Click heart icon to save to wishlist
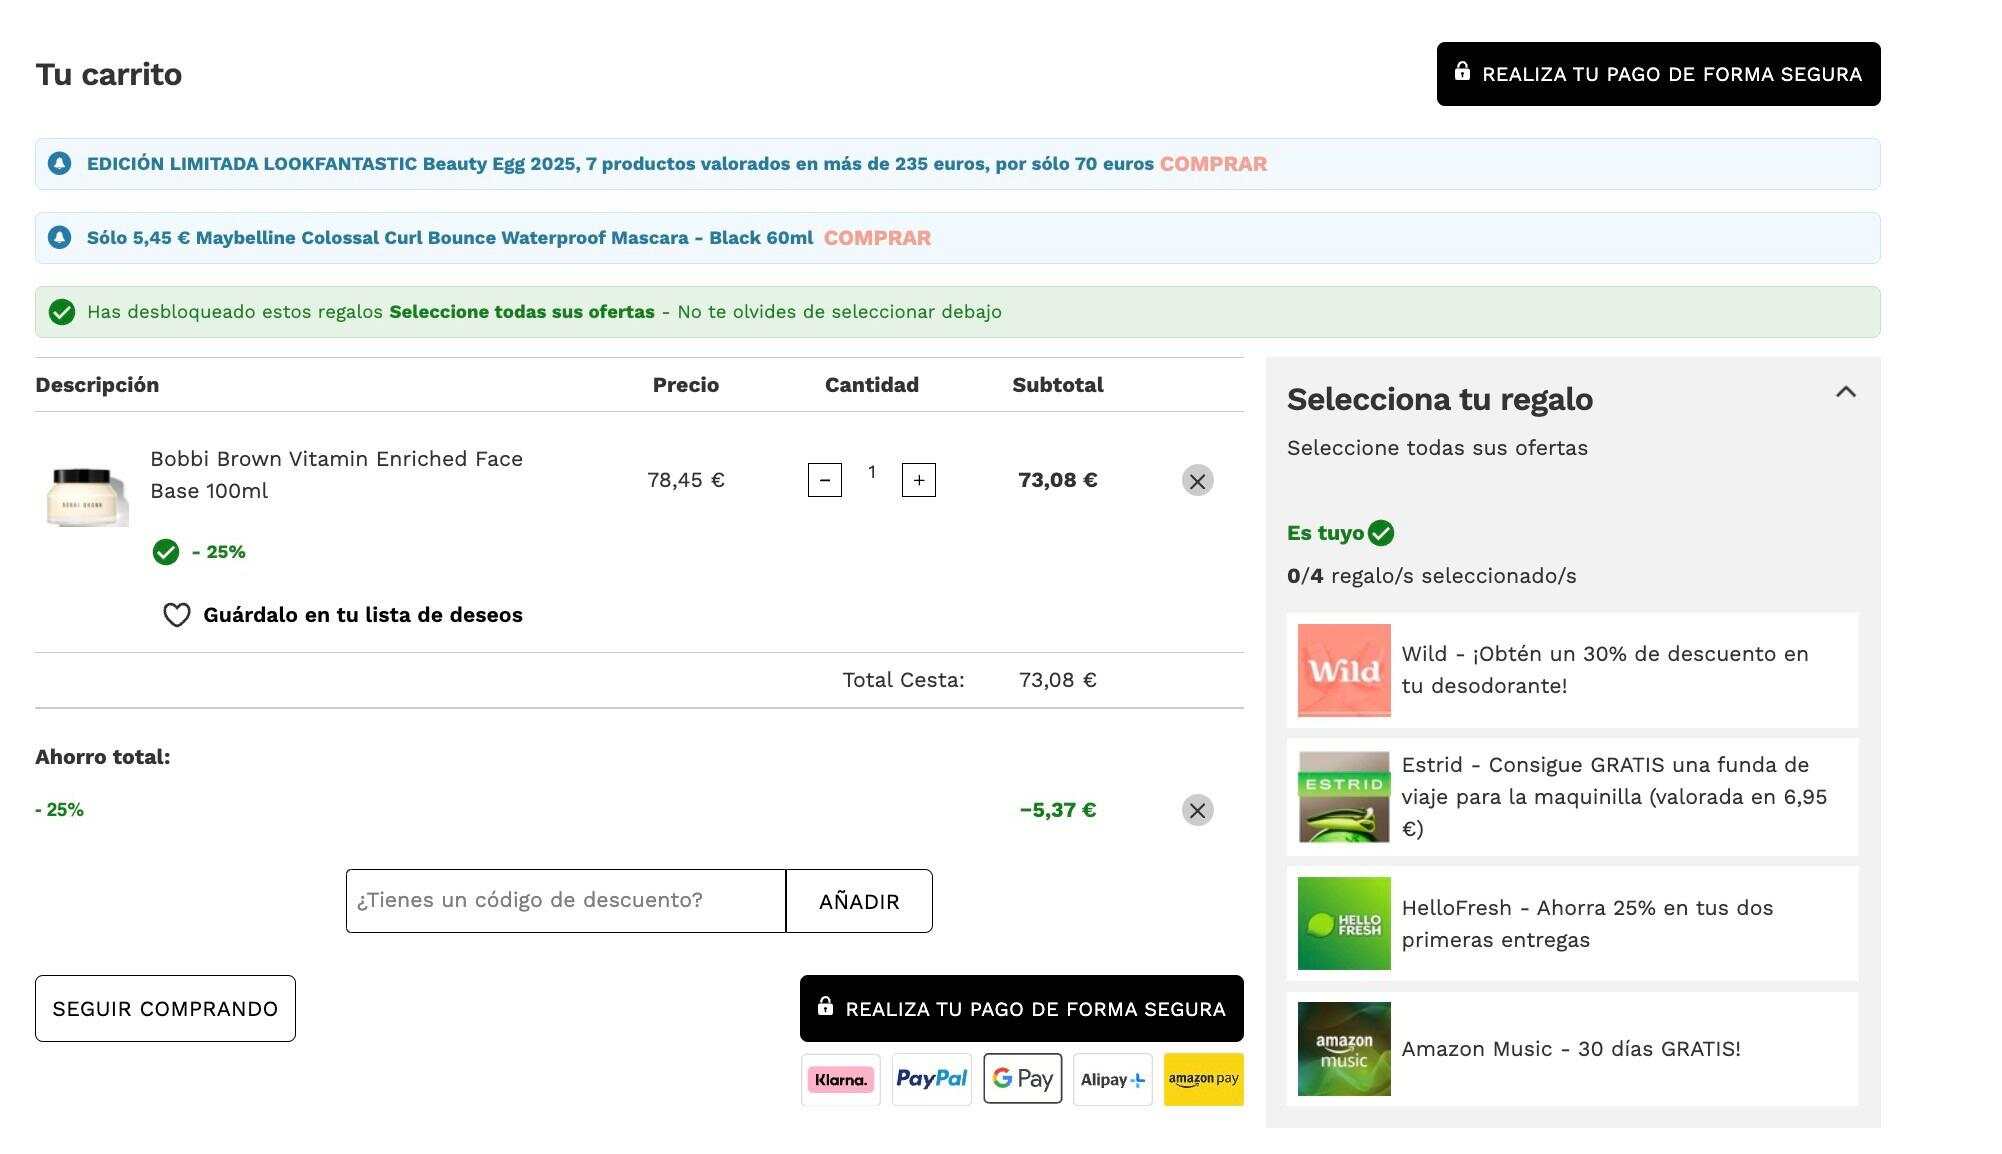 coord(177,615)
